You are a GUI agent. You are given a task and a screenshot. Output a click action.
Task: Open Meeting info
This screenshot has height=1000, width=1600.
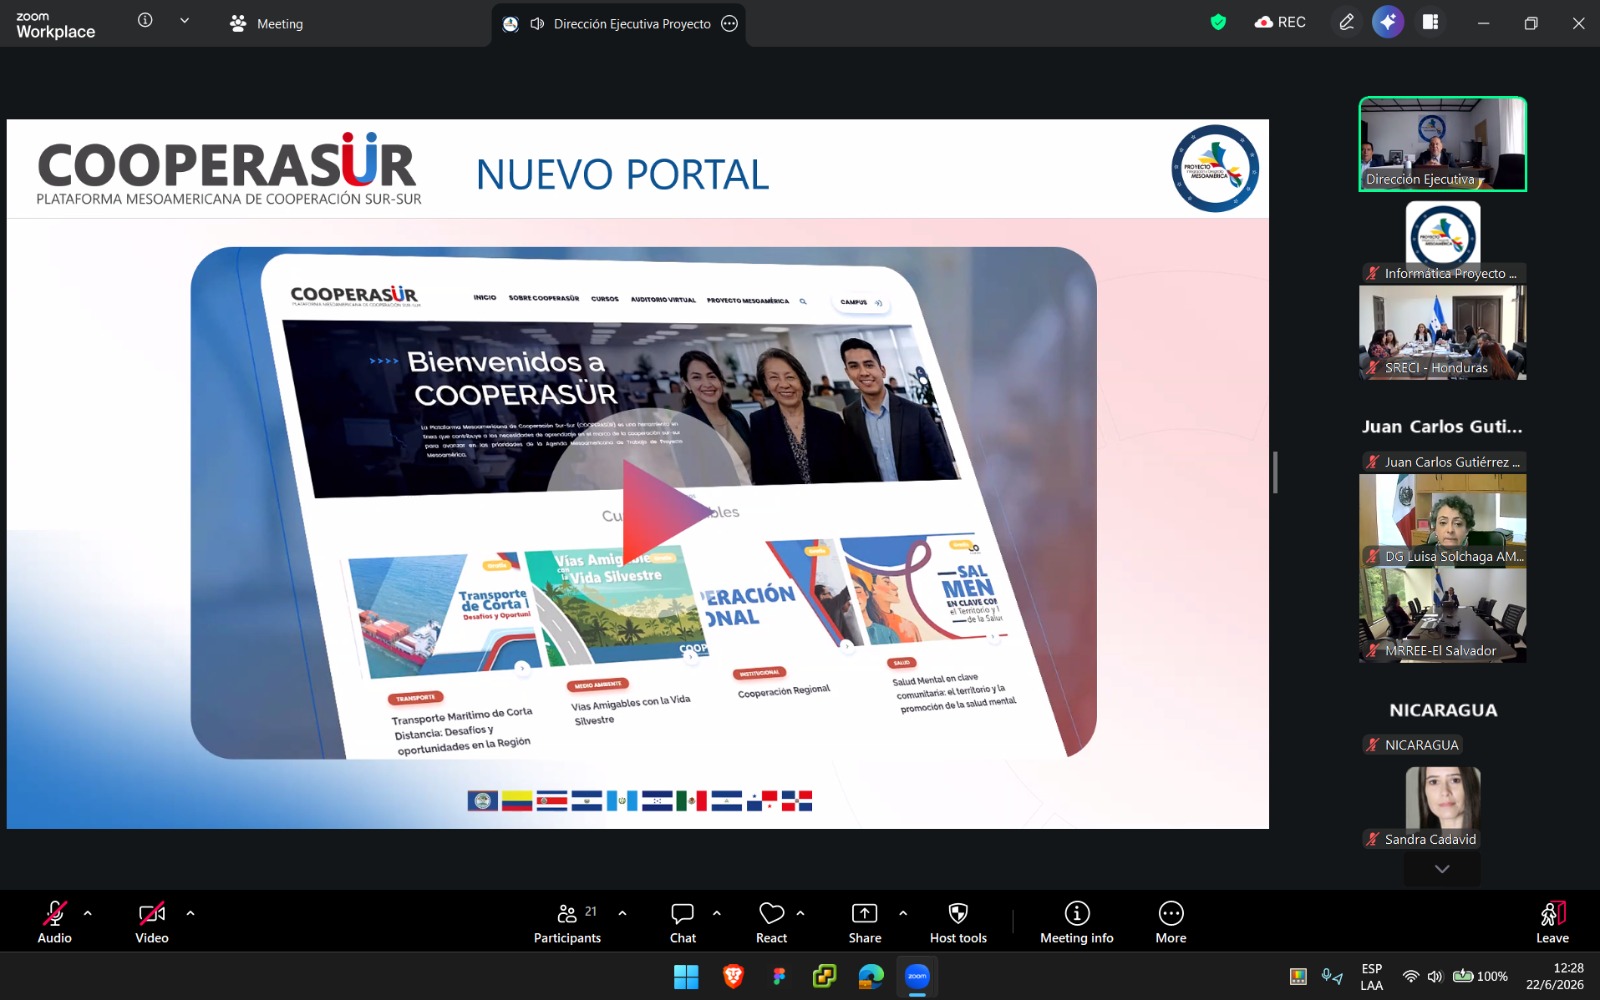[1077, 922]
